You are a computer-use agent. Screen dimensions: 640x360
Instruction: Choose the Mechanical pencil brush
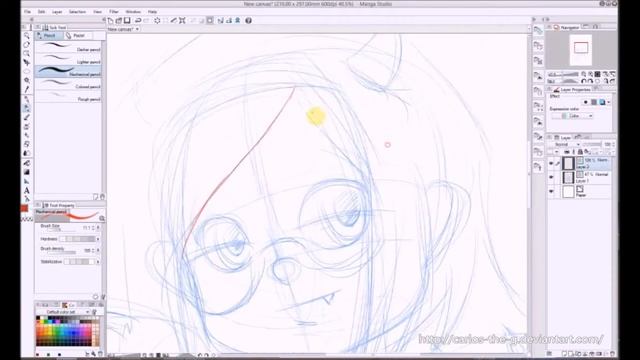tap(68, 72)
